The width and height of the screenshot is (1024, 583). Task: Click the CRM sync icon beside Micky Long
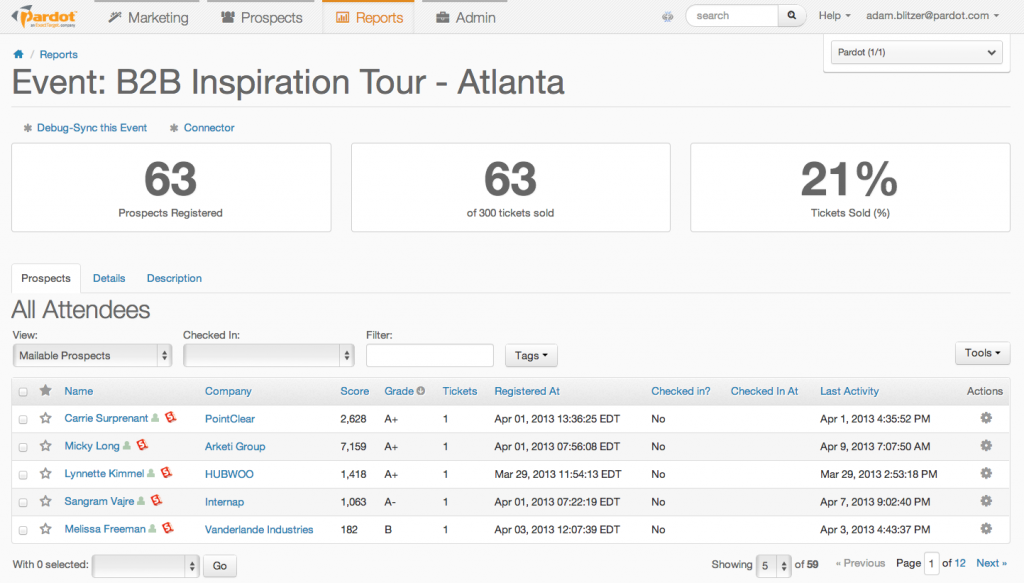pos(141,446)
